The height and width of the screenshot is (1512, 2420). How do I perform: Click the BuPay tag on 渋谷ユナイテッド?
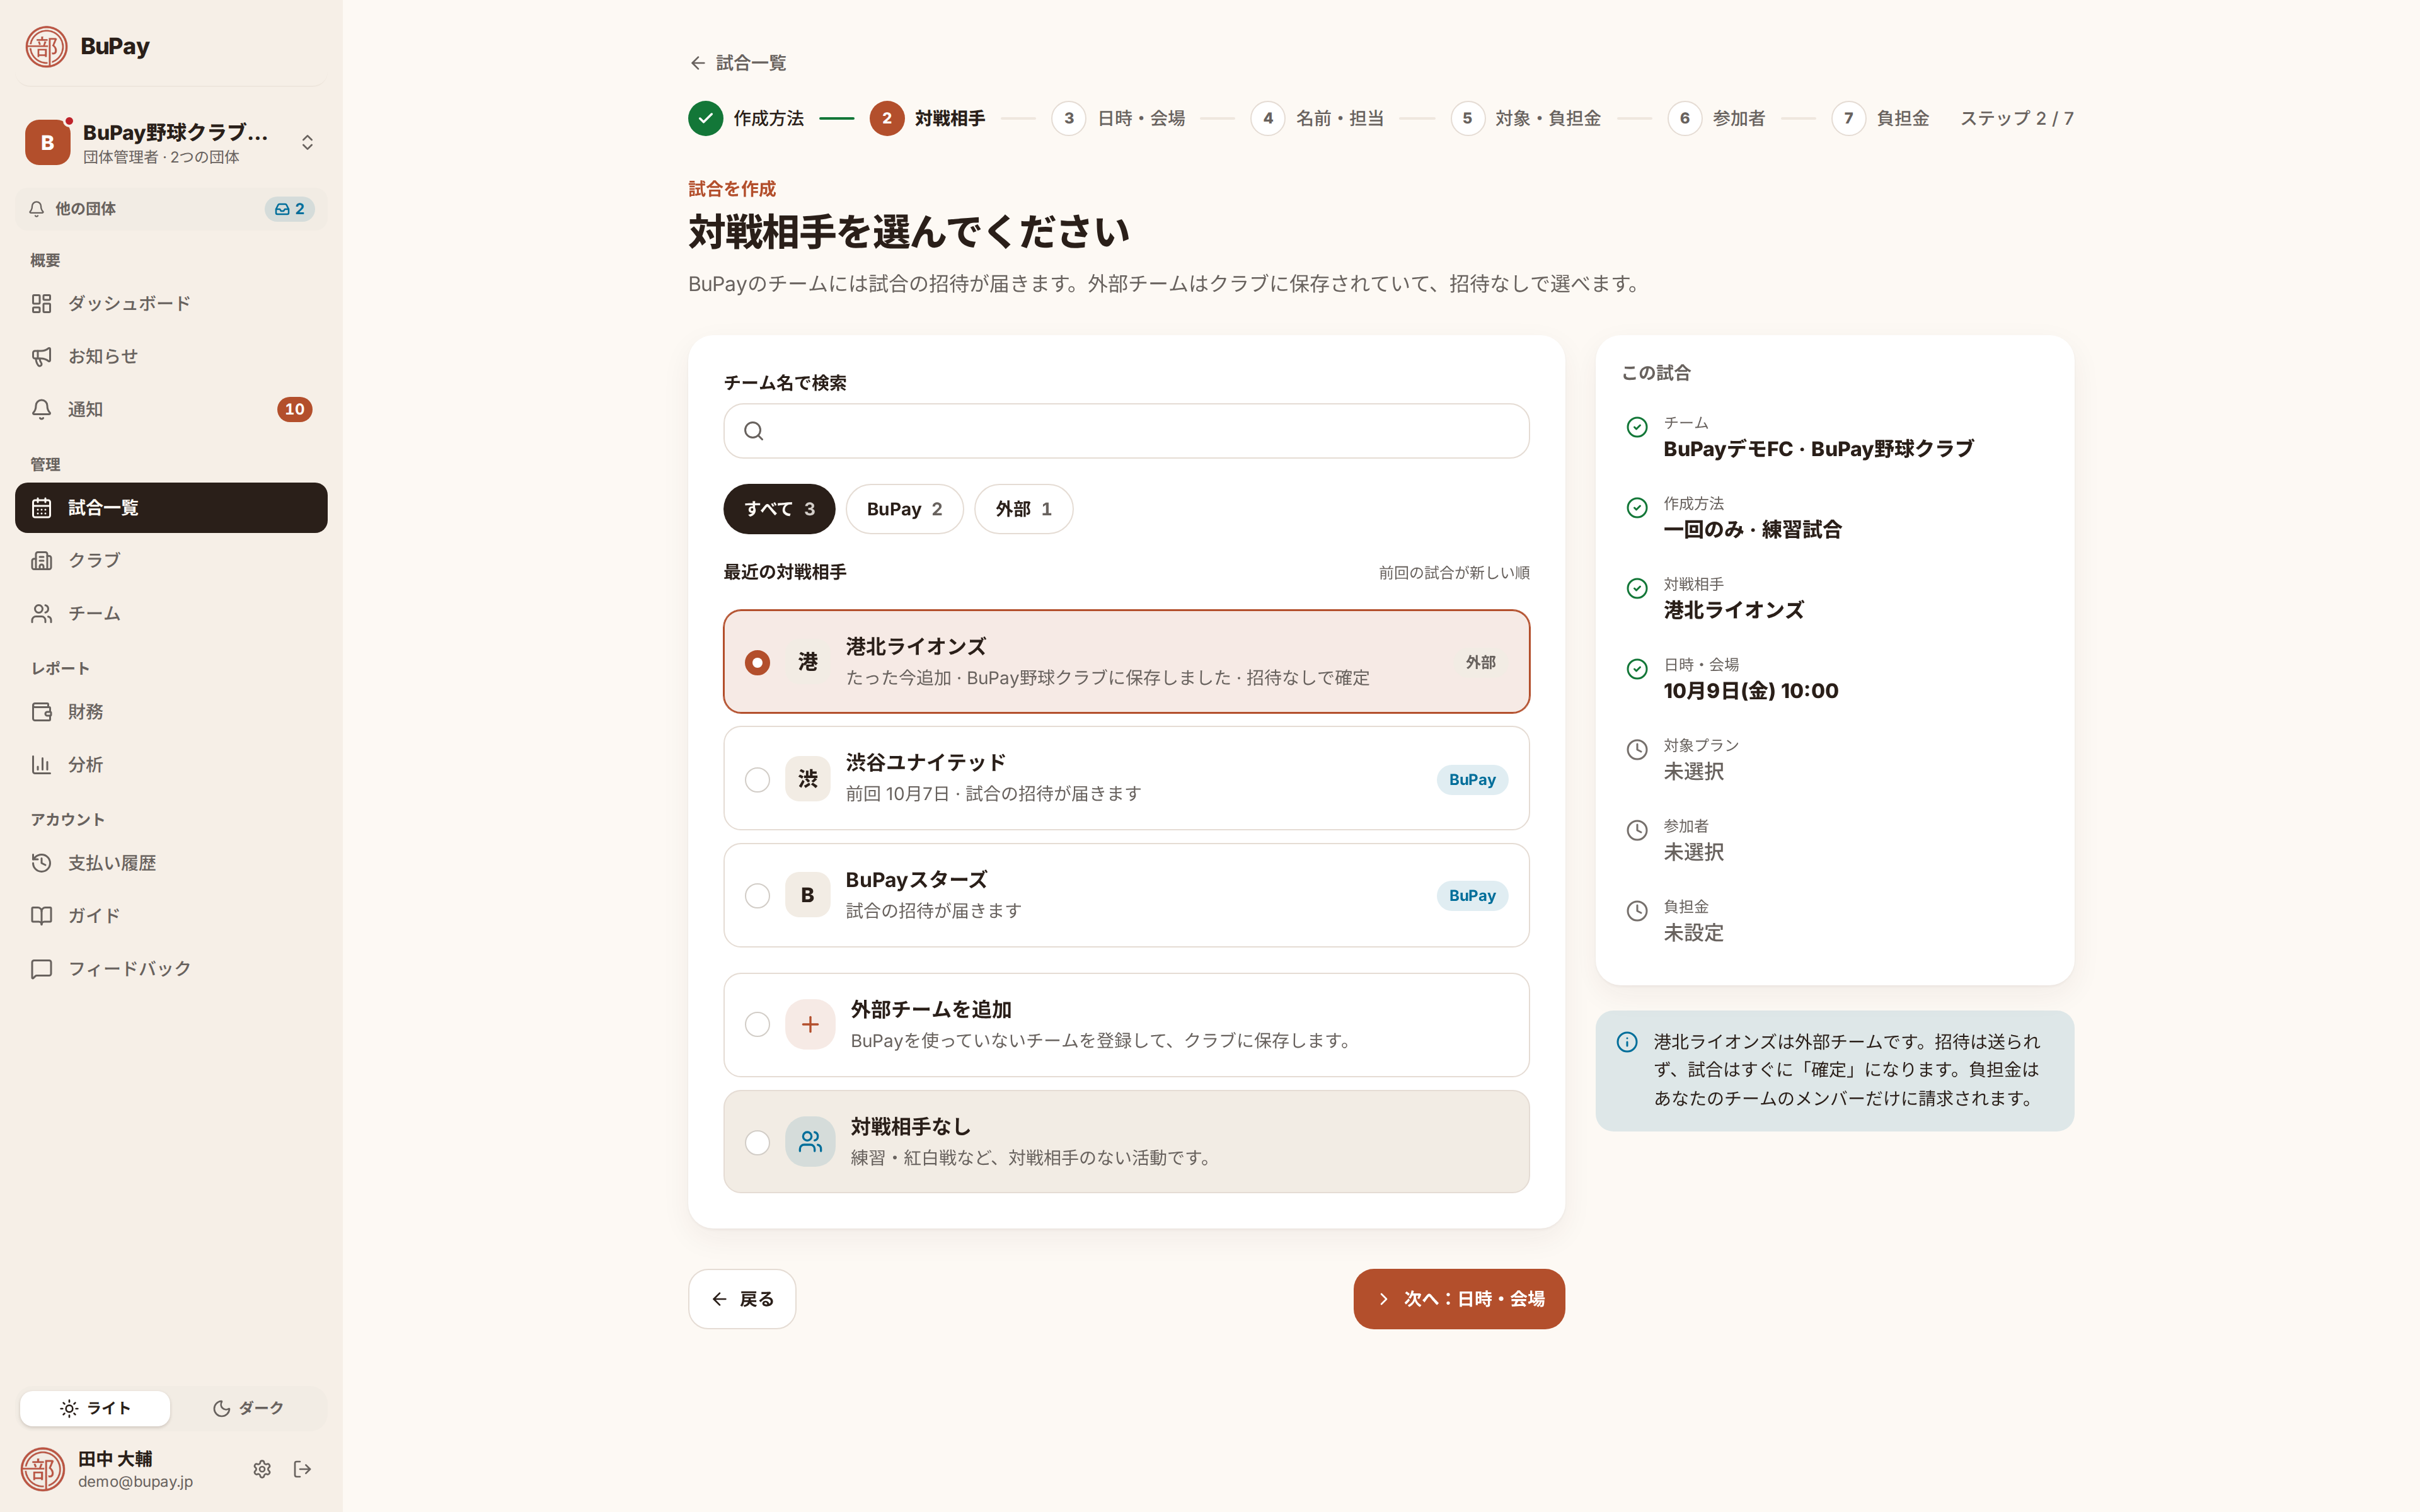pyautogui.click(x=1472, y=779)
